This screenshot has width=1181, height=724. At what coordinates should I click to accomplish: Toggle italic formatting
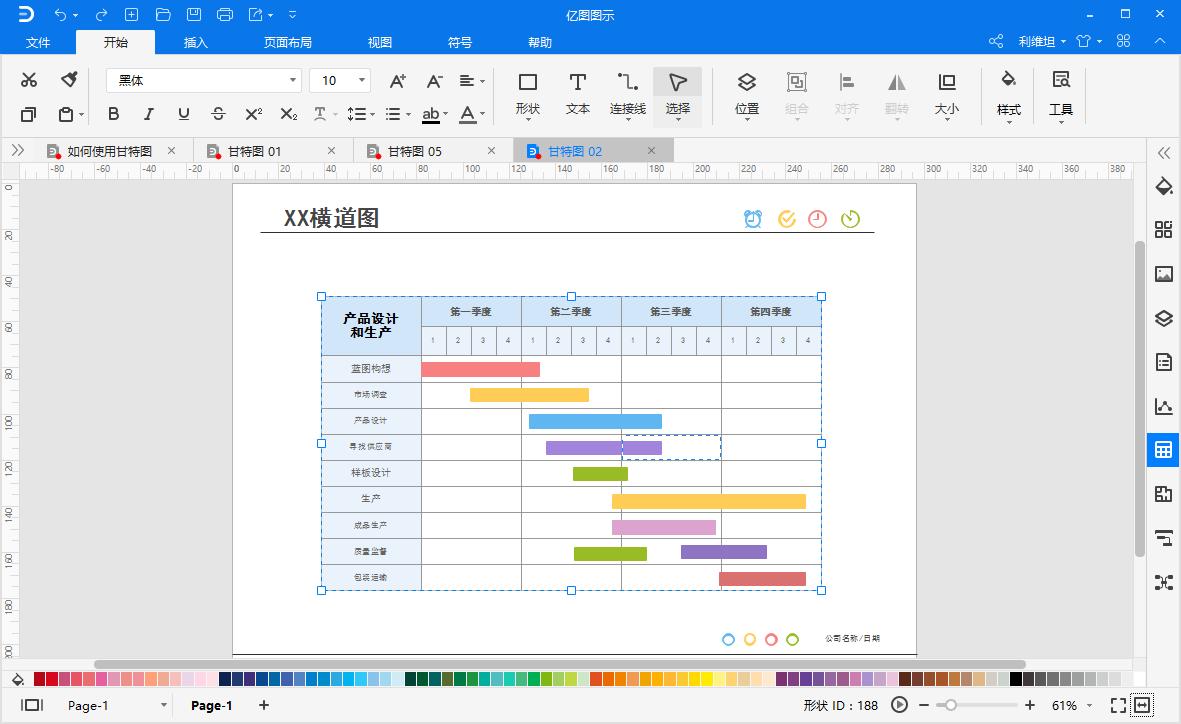(x=148, y=114)
